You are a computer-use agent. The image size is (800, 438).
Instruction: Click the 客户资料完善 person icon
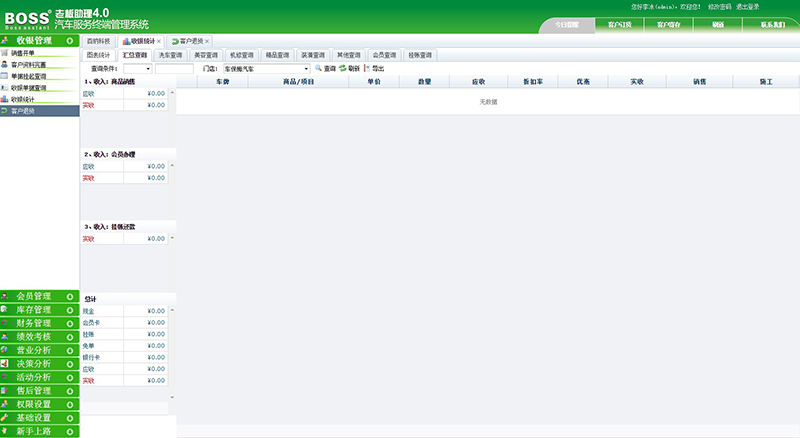[x=5, y=64]
